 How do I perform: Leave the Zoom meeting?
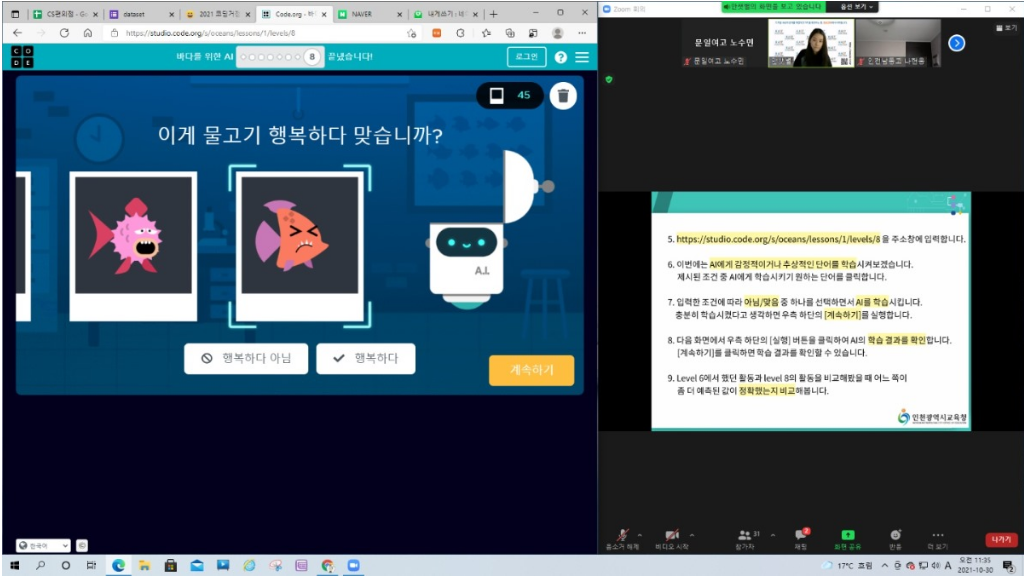click(1001, 539)
